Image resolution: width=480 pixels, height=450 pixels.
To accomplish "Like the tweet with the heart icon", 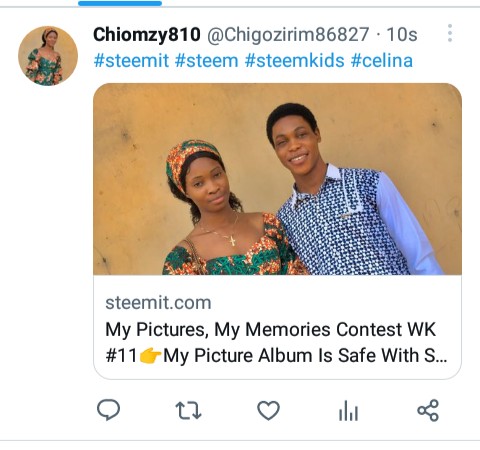I will pyautogui.click(x=268, y=410).
